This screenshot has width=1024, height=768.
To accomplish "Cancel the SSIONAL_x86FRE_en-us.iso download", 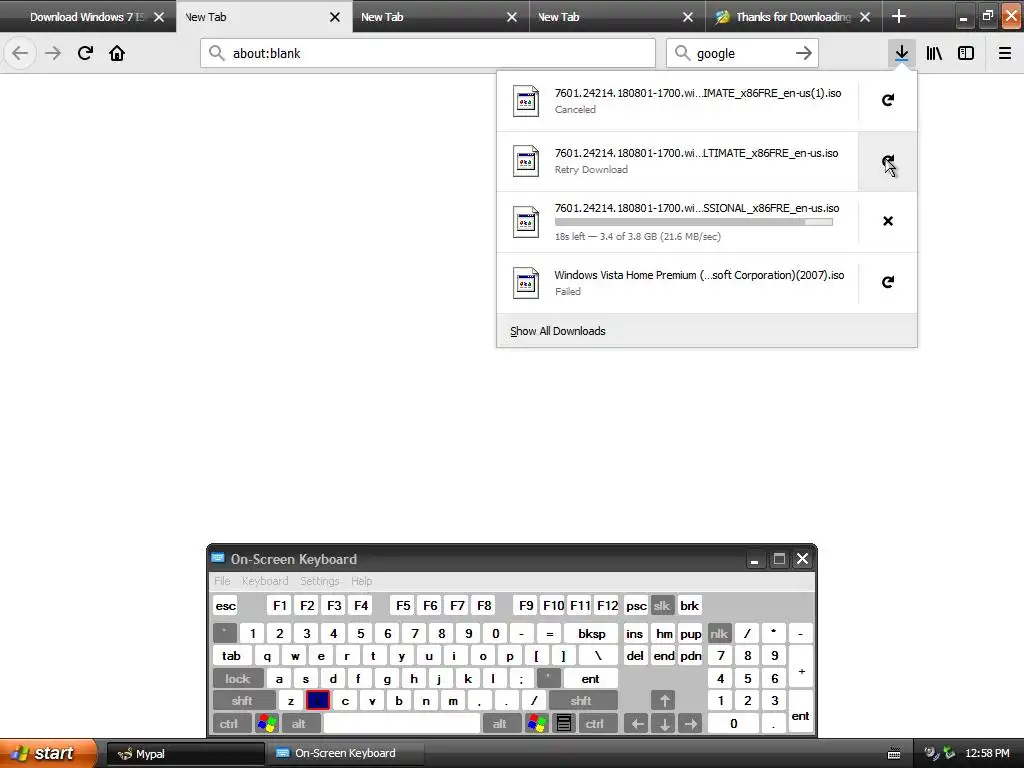I will tap(888, 221).
